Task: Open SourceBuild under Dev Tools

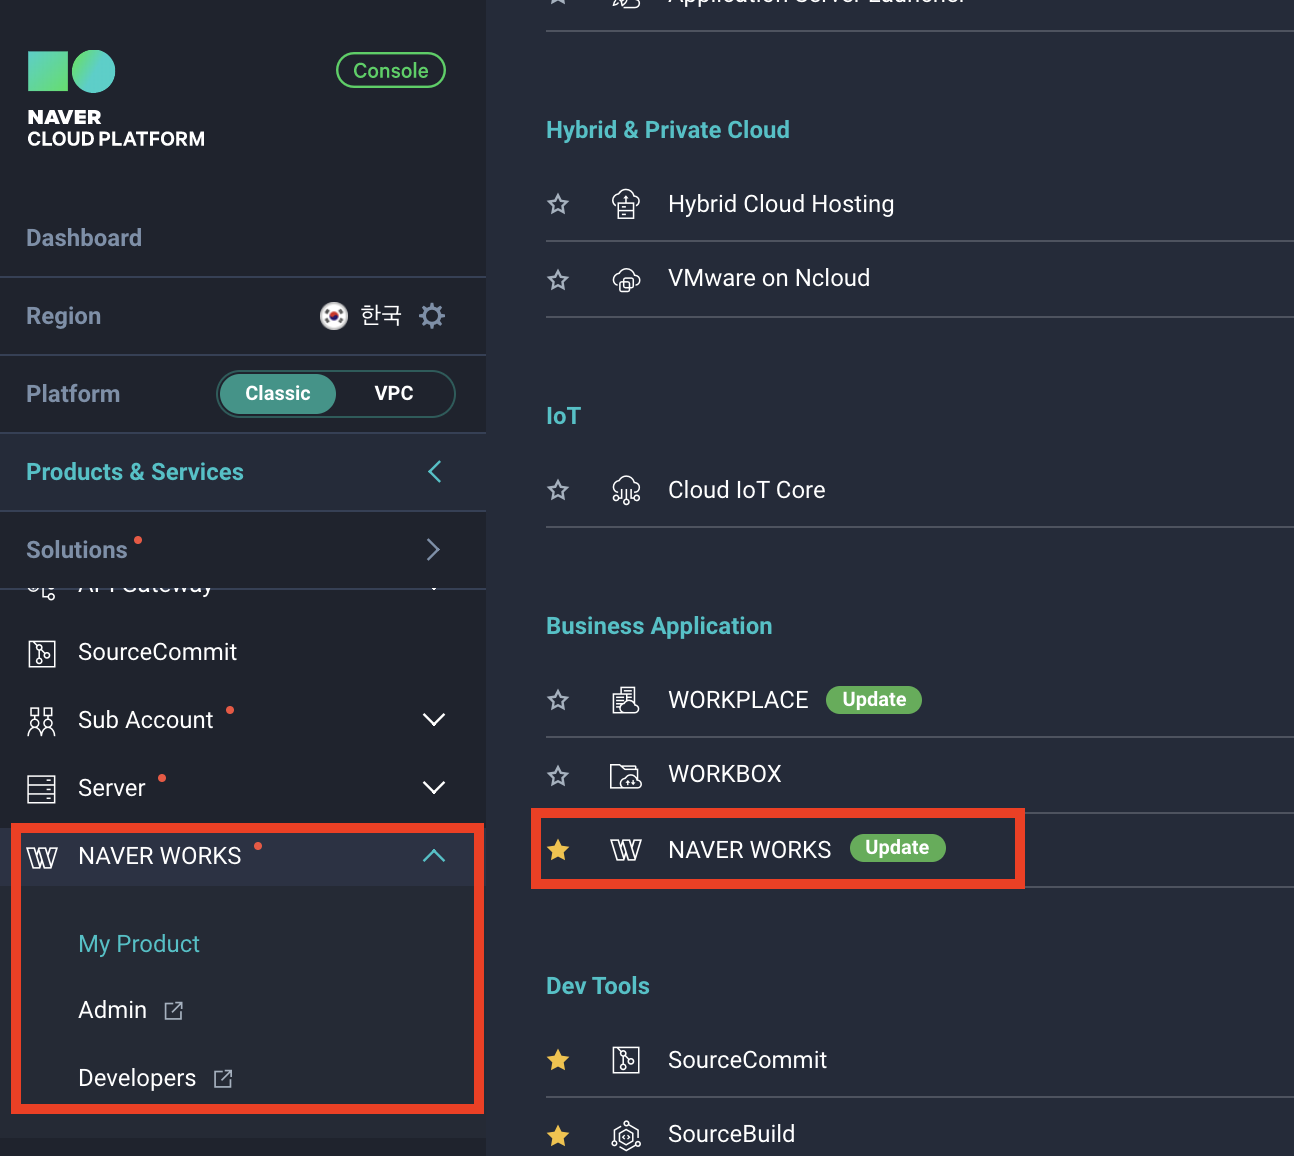Action: click(x=732, y=1134)
